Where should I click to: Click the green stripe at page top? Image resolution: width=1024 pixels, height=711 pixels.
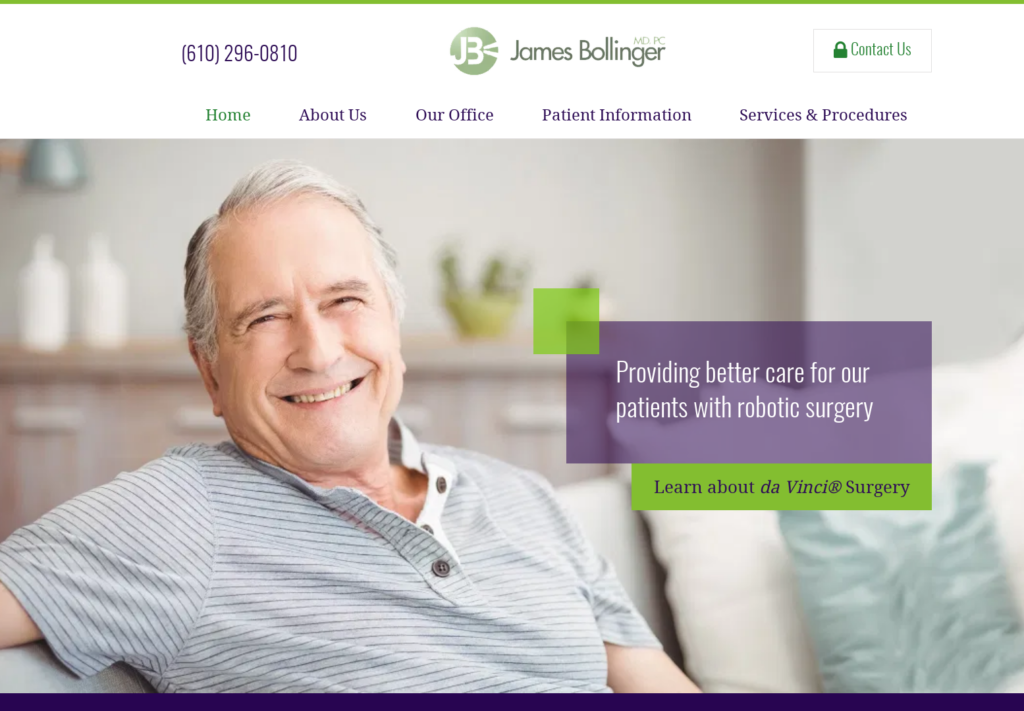(x=512, y=2)
